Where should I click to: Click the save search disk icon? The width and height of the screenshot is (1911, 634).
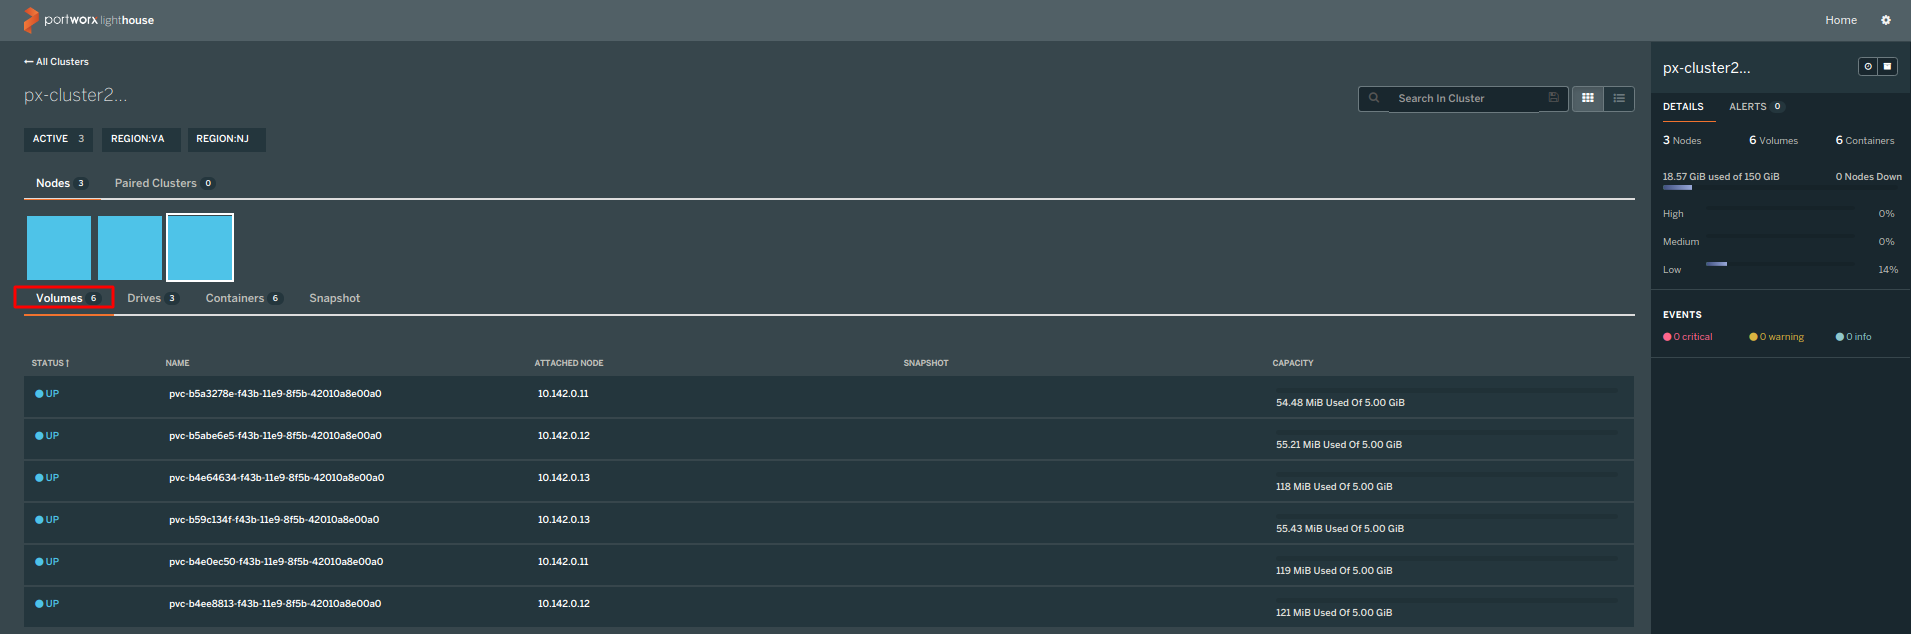tap(1553, 98)
